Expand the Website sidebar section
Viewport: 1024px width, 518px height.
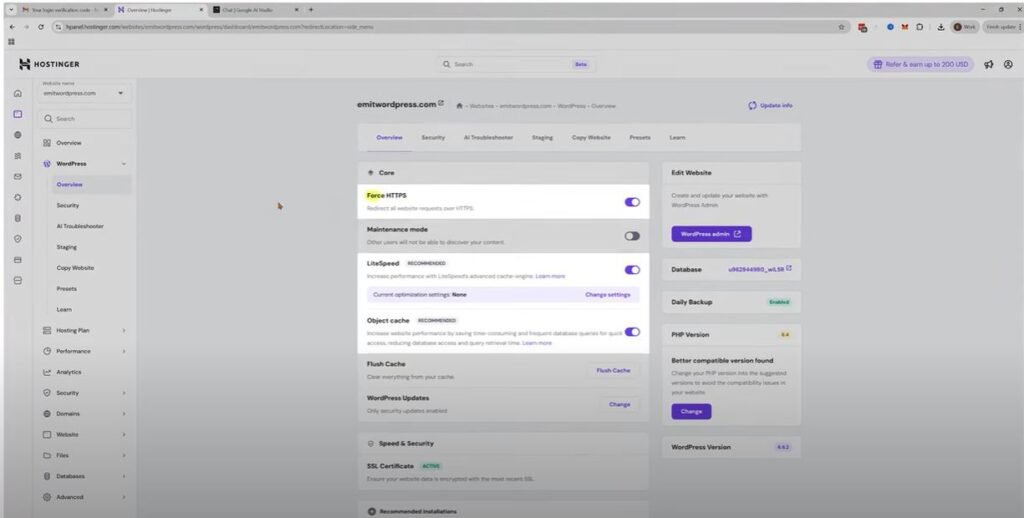[124, 434]
